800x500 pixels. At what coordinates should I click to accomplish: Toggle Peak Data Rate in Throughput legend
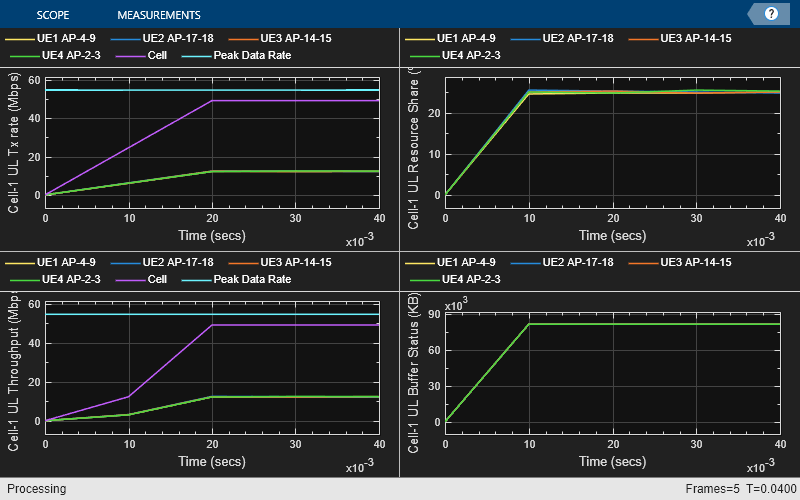237,279
